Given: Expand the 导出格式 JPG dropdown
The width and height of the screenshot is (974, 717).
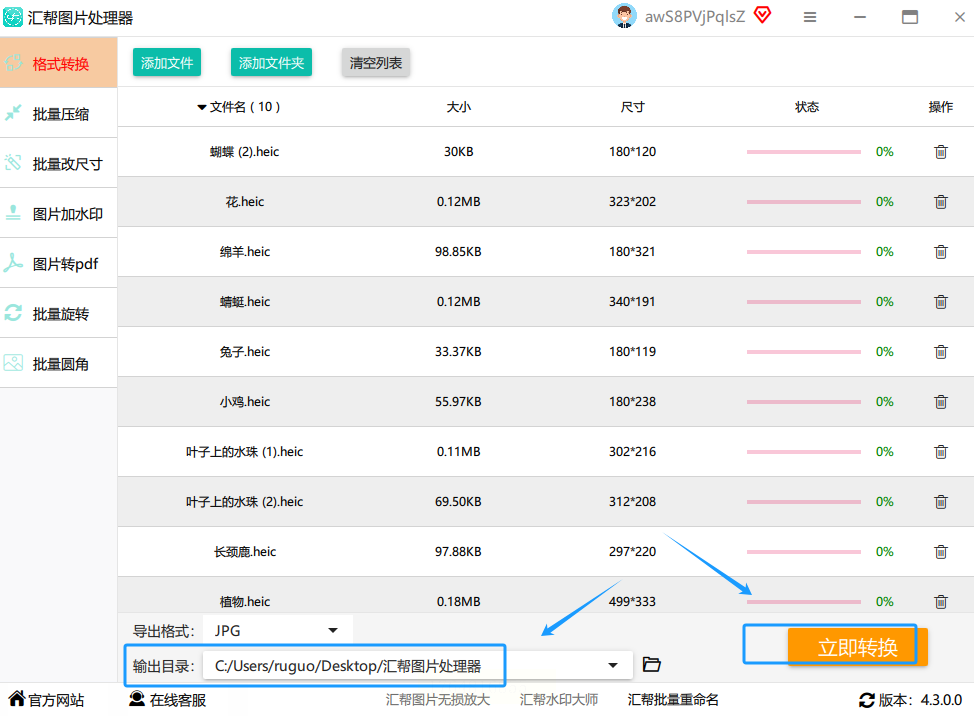Looking at the screenshot, I should (x=333, y=631).
